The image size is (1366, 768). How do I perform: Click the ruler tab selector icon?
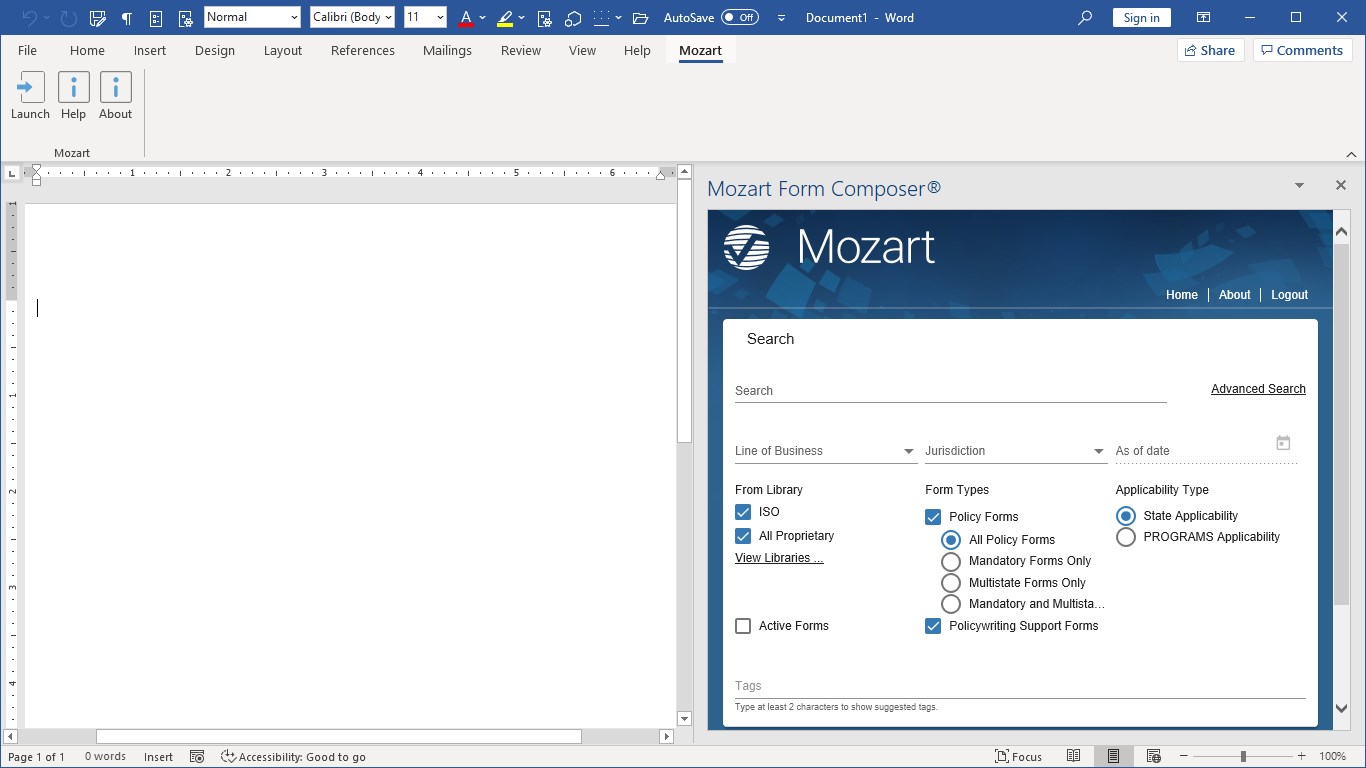click(12, 173)
